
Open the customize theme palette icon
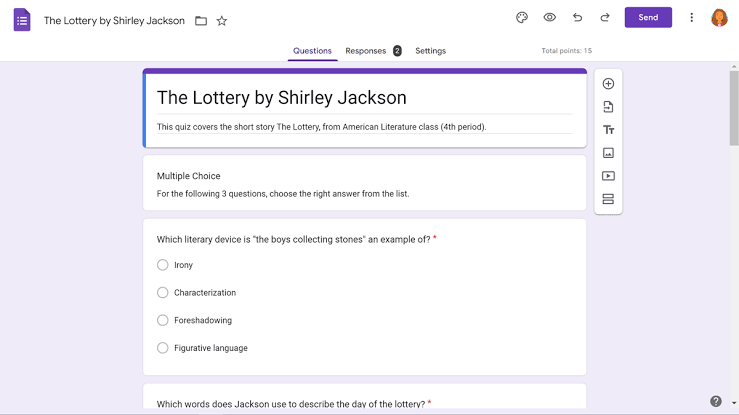522,17
